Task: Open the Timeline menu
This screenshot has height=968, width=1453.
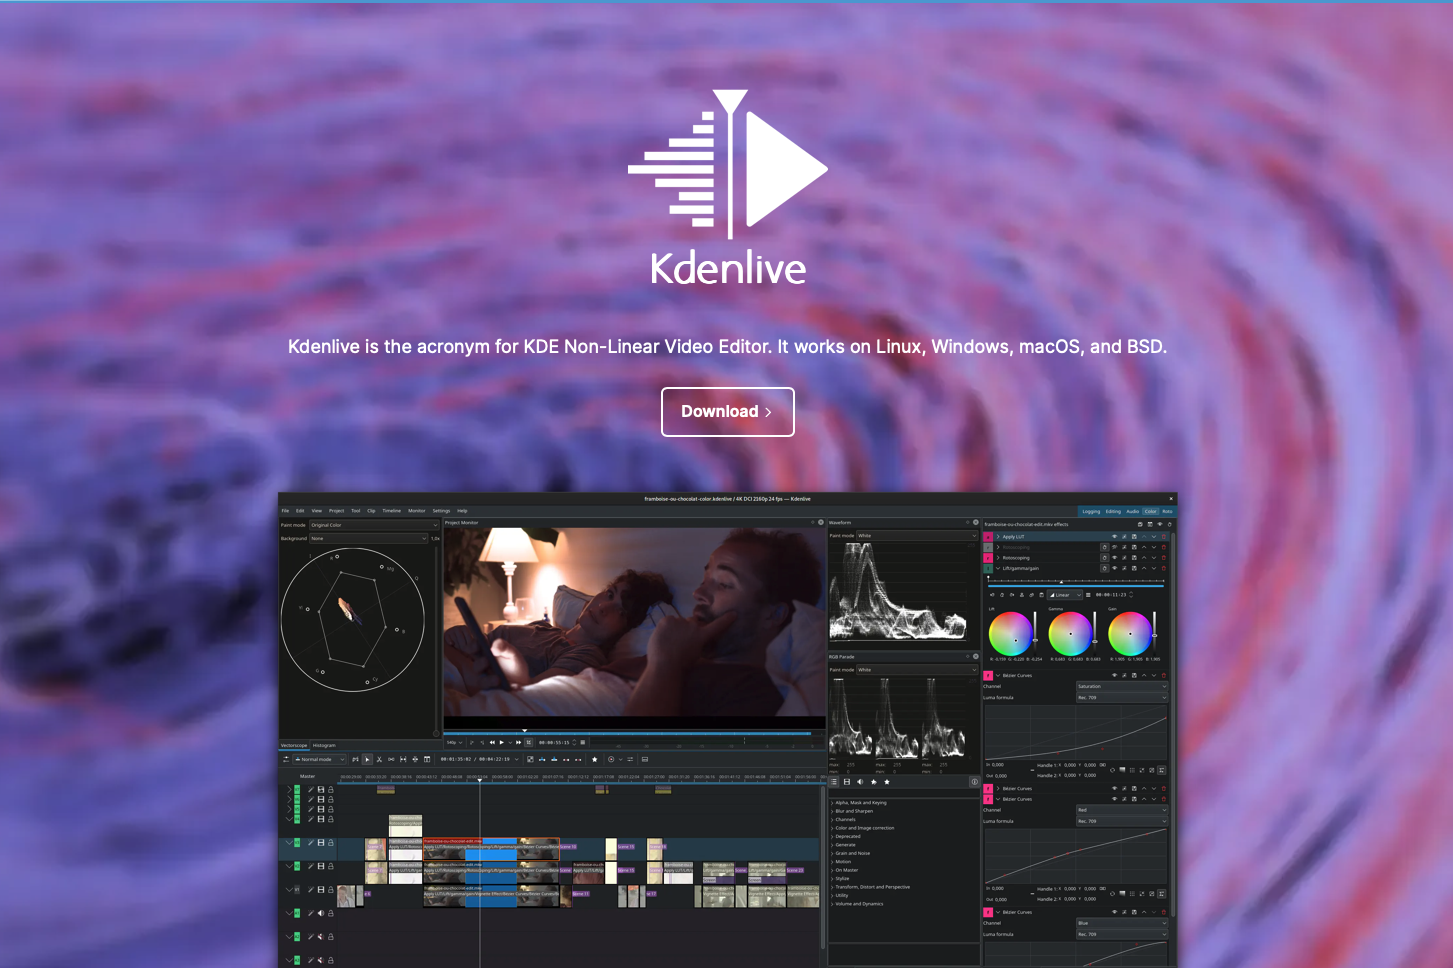Action: point(391,511)
